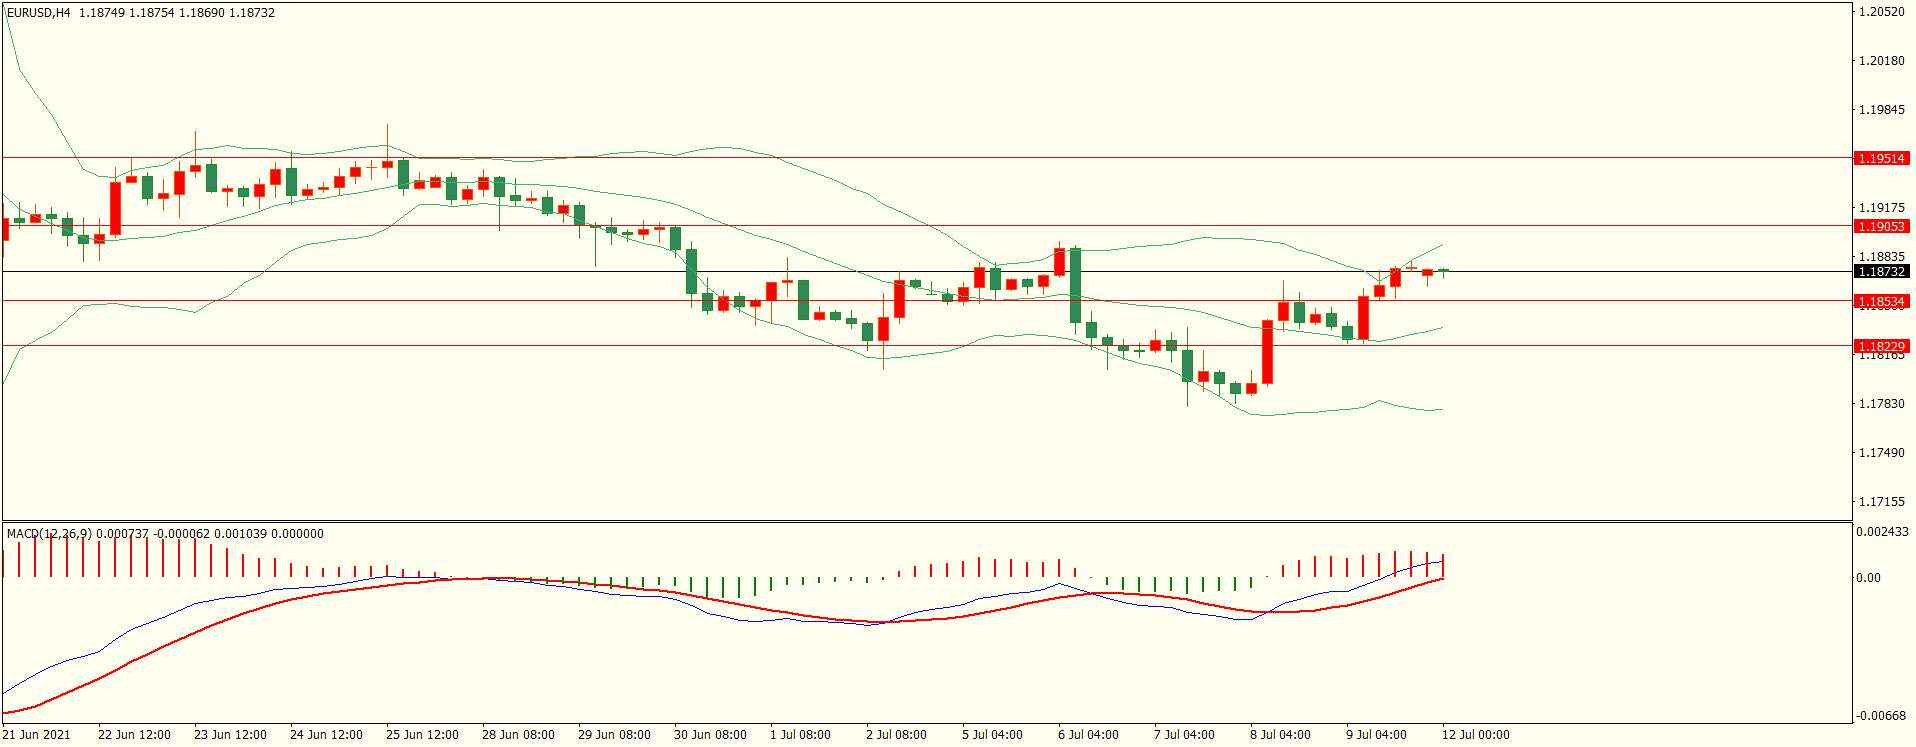This screenshot has height=747, width=1916.
Task: Click the 24 Jun 12:00 time label
Action: tap(326, 735)
